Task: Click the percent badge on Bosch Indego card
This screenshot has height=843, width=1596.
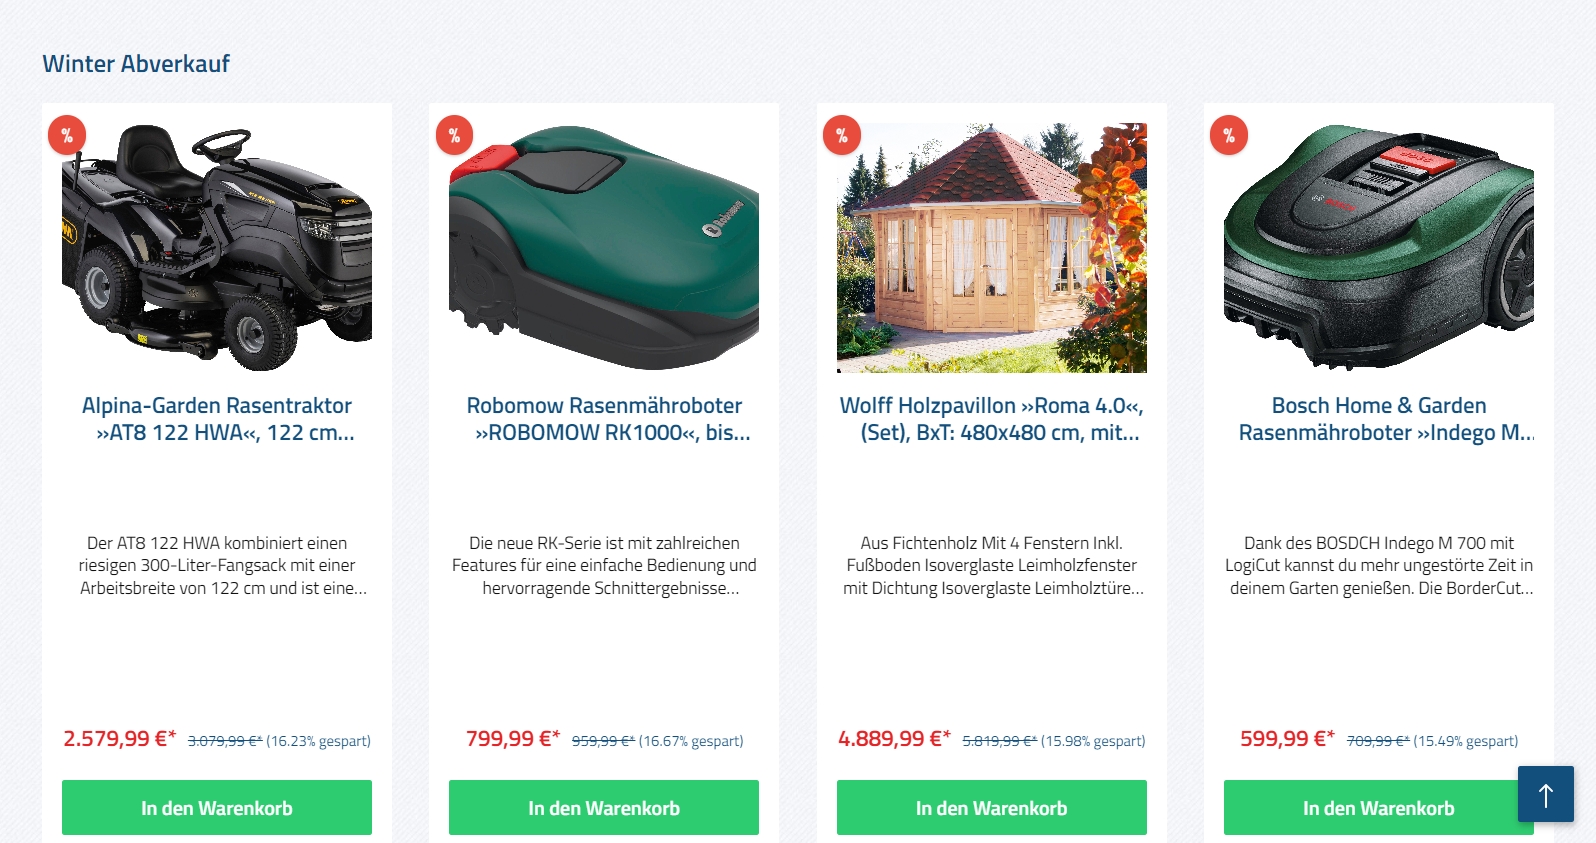Action: pos(1229,135)
